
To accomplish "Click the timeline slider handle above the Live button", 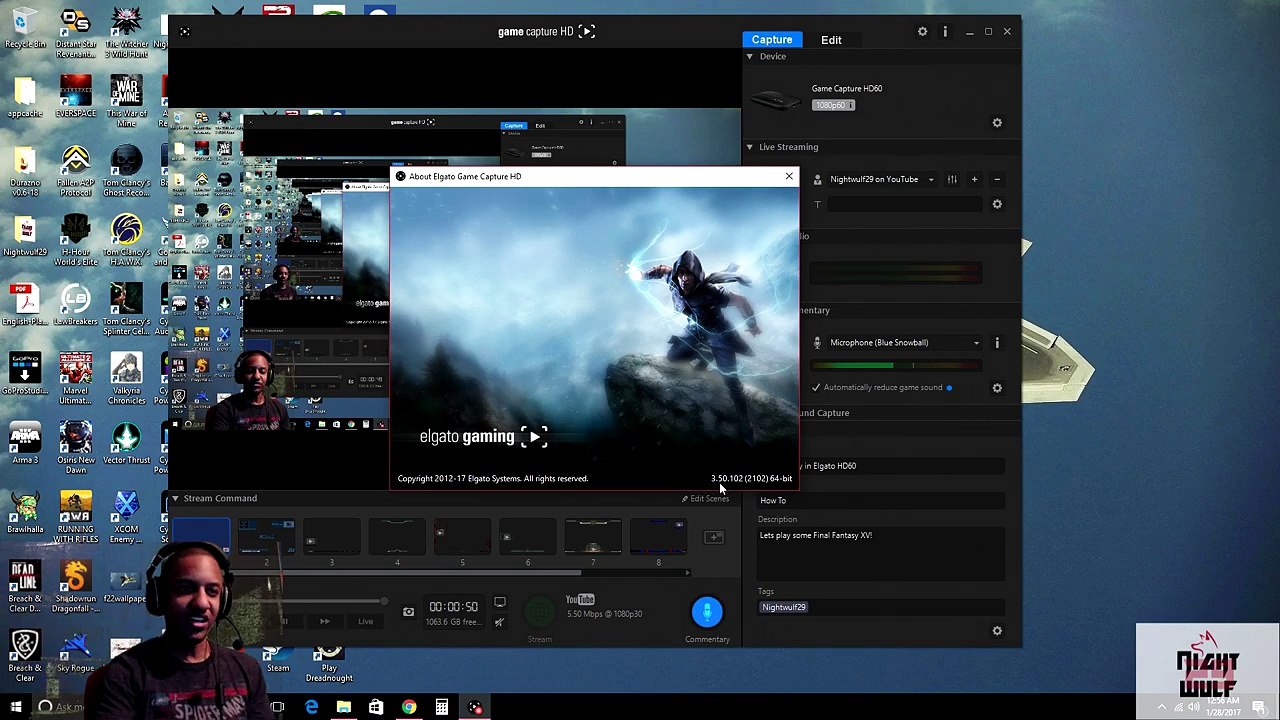I will 384,601.
